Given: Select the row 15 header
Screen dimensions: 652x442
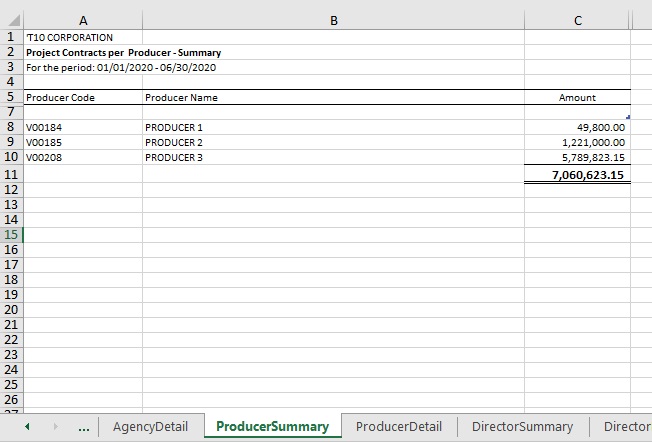Looking at the screenshot, I should click(x=11, y=235).
